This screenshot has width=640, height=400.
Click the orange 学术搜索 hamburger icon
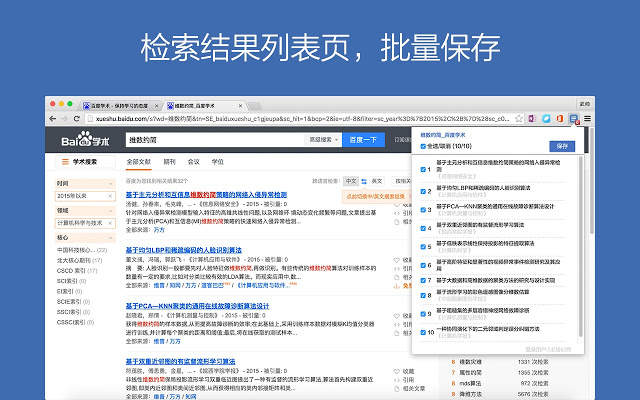pyautogui.click(x=65, y=162)
